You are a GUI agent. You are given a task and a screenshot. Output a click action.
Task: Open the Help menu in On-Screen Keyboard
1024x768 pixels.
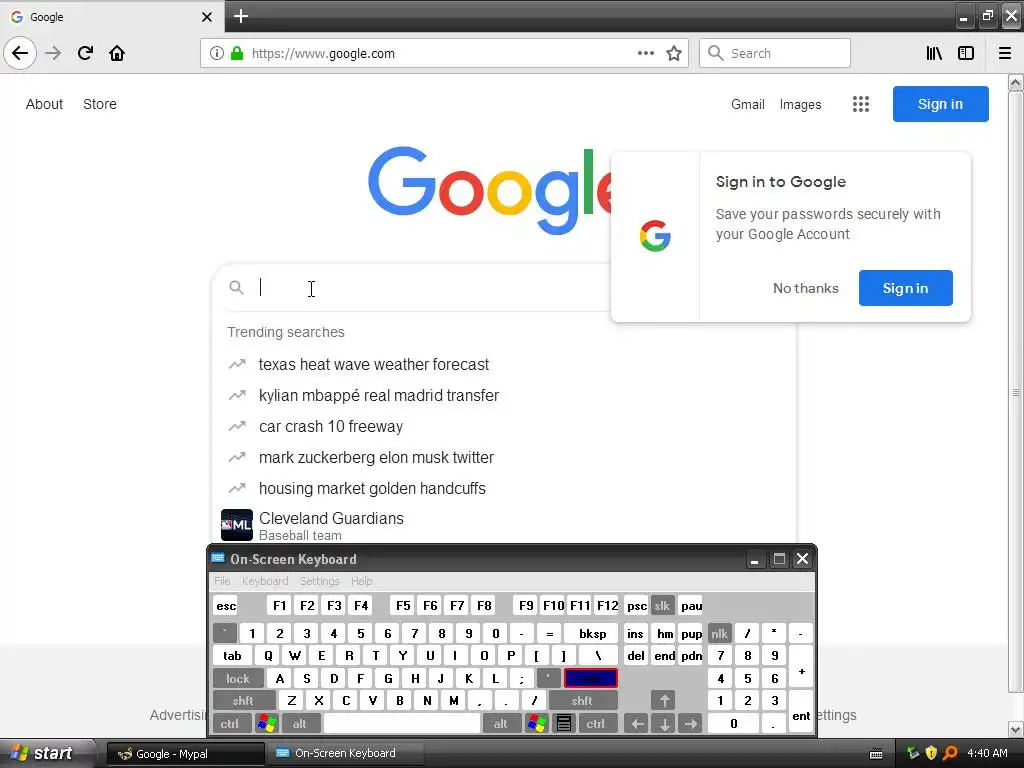click(x=361, y=581)
